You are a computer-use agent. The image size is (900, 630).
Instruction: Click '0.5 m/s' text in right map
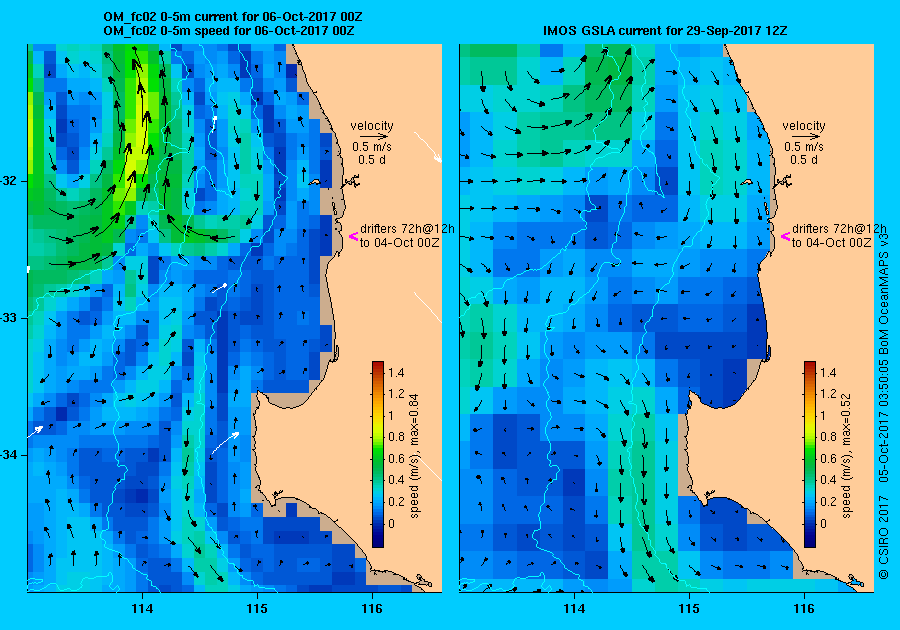click(804, 147)
